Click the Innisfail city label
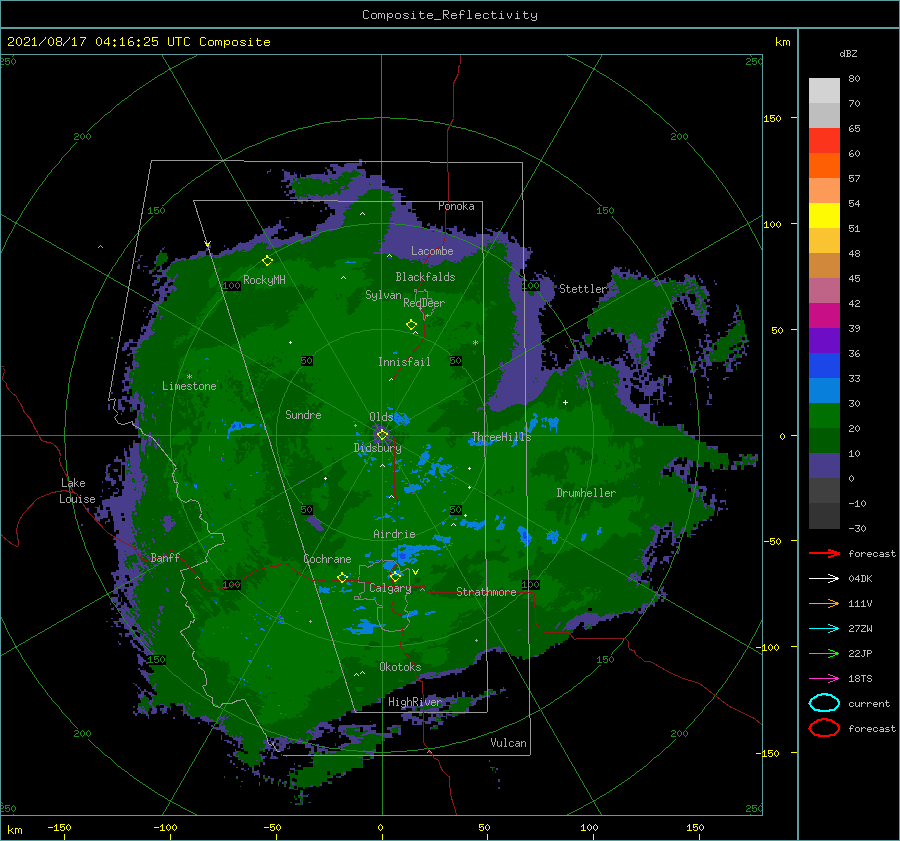Viewport: 900px width, 841px height. pos(404,362)
